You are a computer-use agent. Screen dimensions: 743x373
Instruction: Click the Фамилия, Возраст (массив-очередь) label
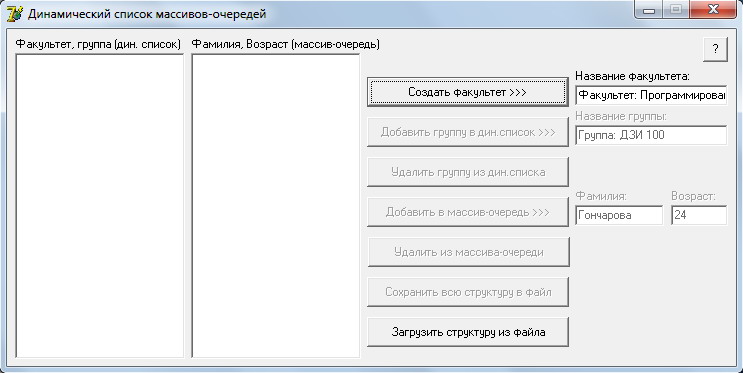pos(286,44)
